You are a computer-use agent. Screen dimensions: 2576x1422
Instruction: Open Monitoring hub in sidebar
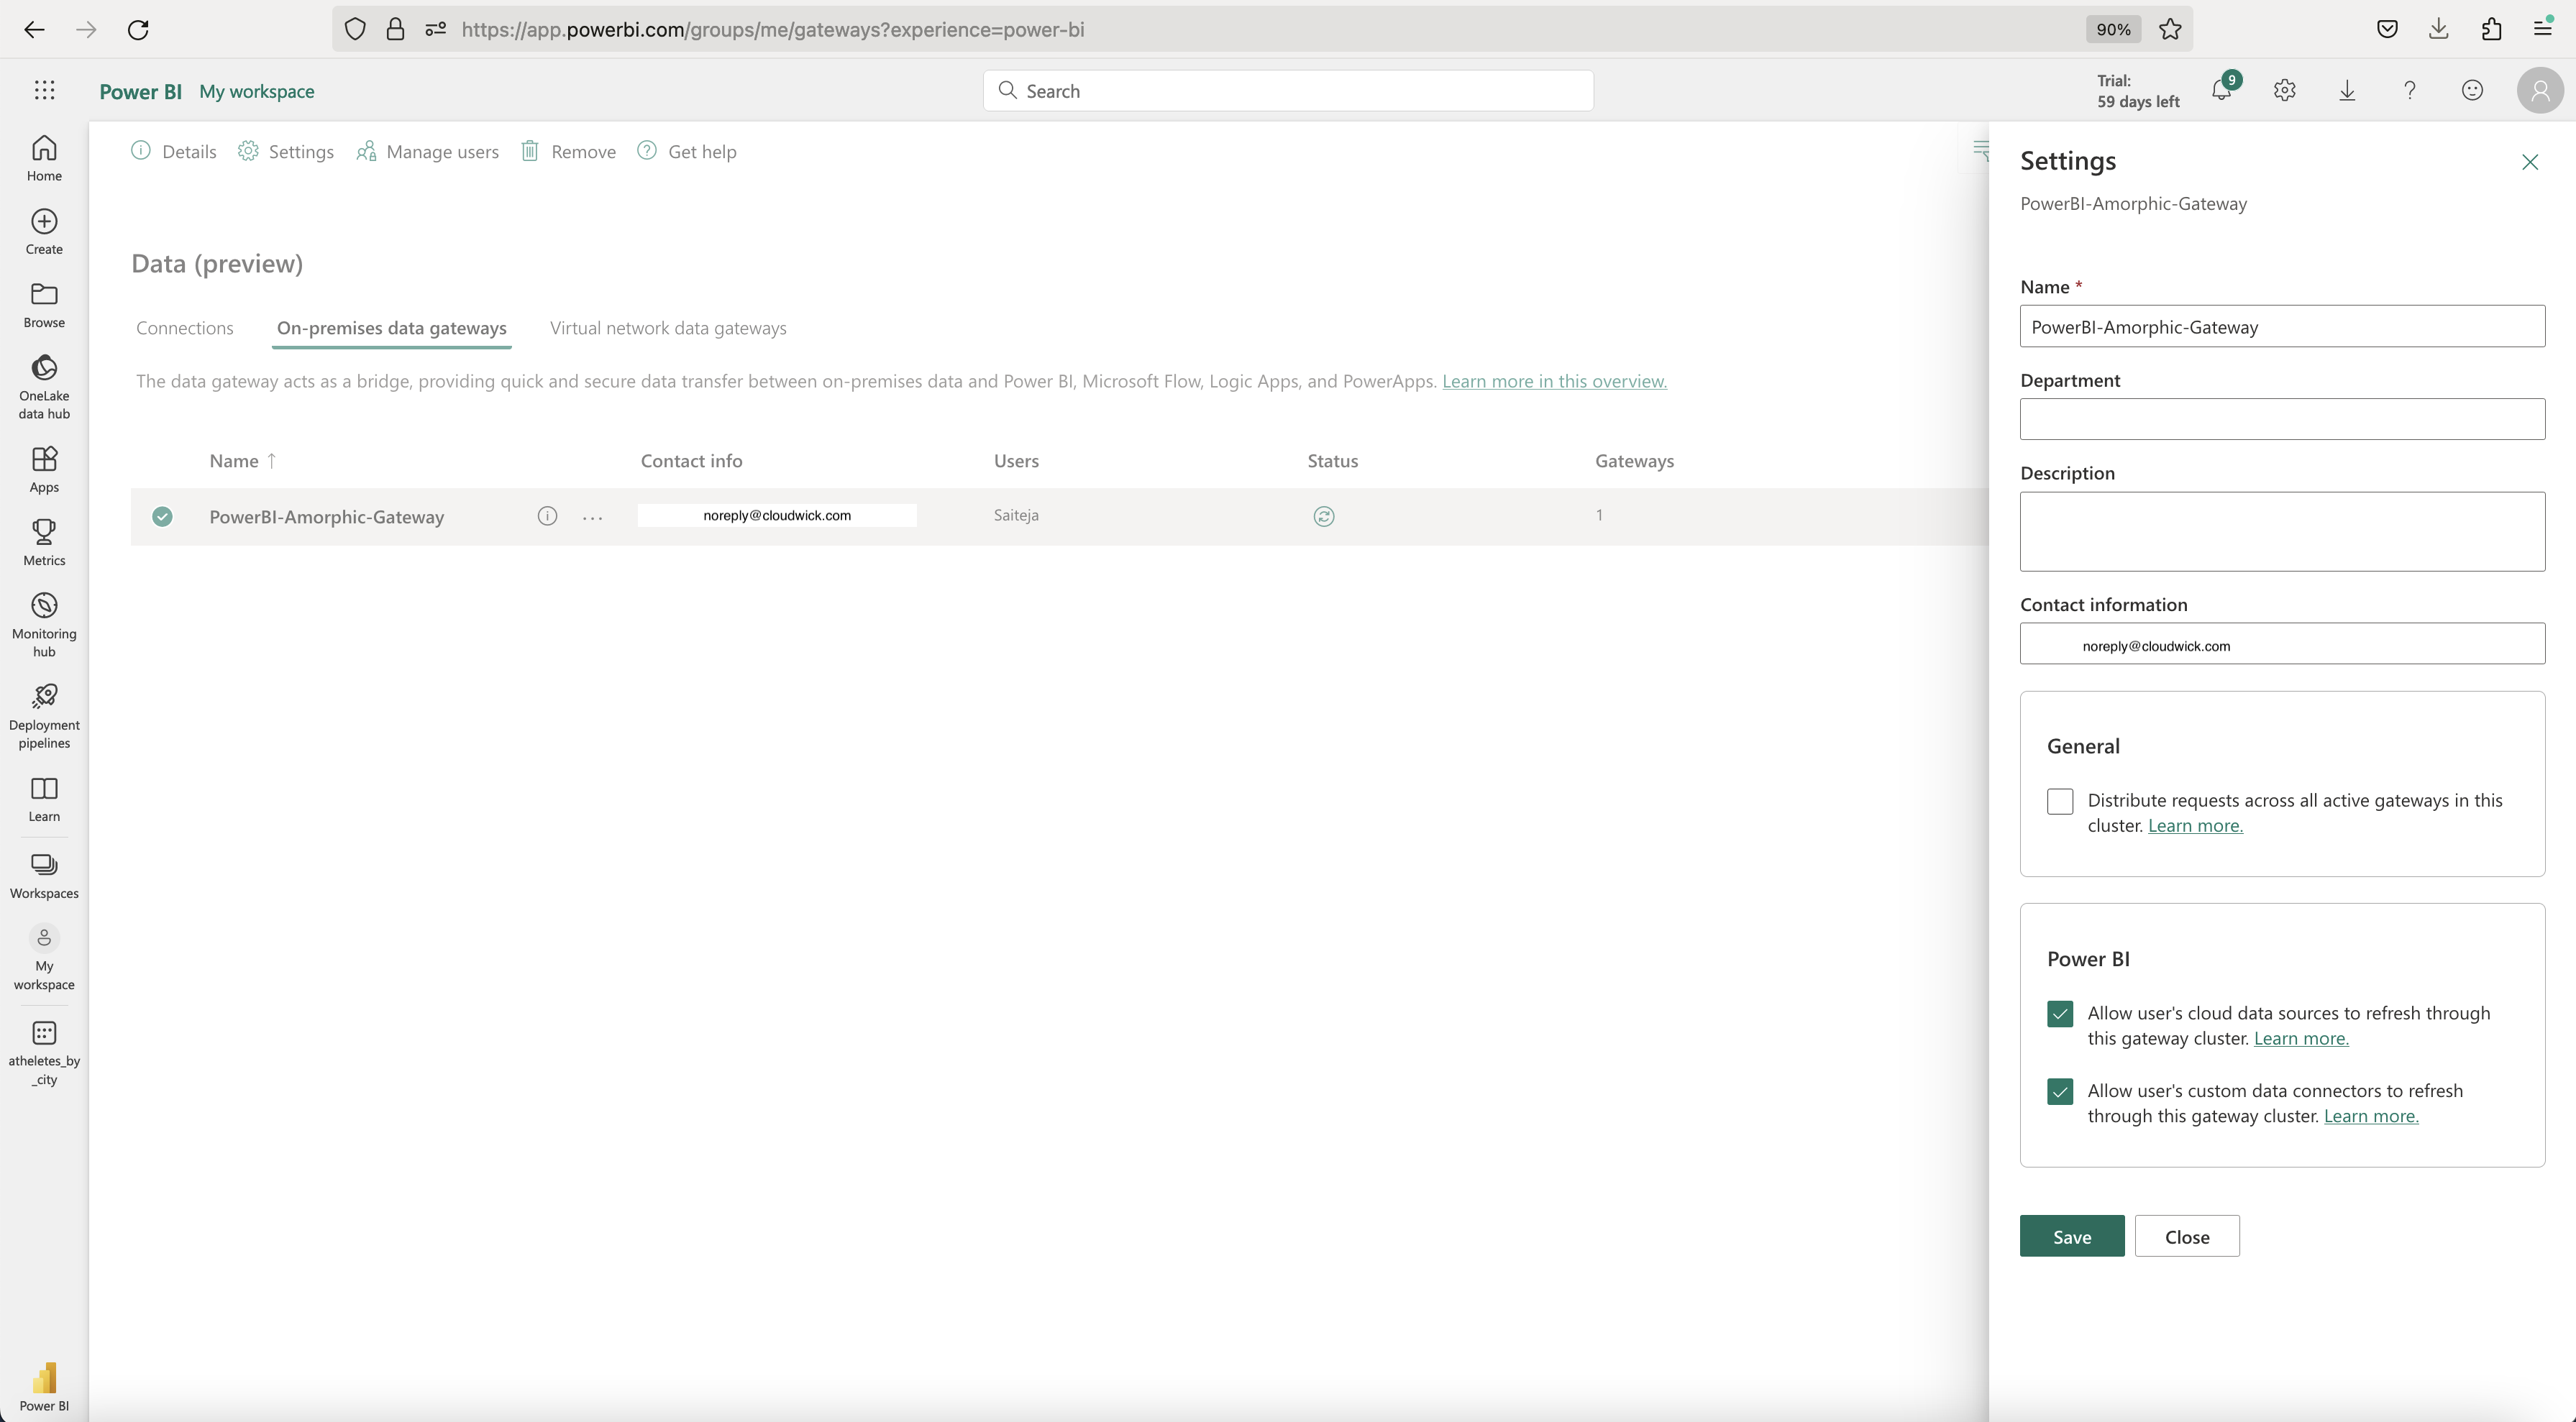pos(44,625)
